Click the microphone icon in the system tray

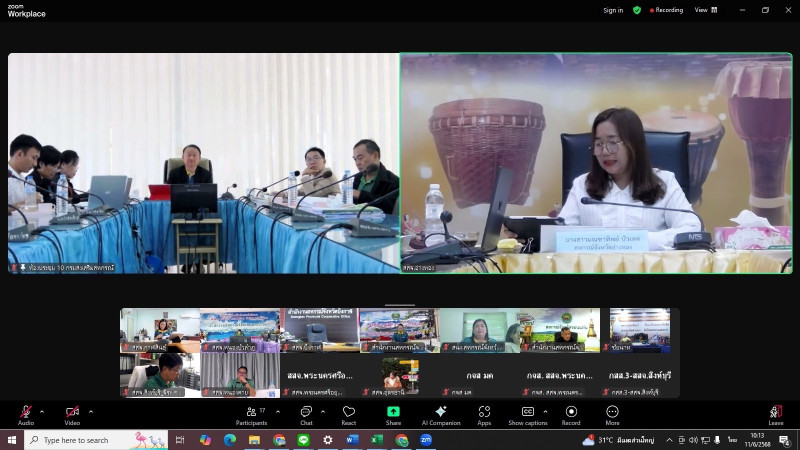[x=717, y=440]
